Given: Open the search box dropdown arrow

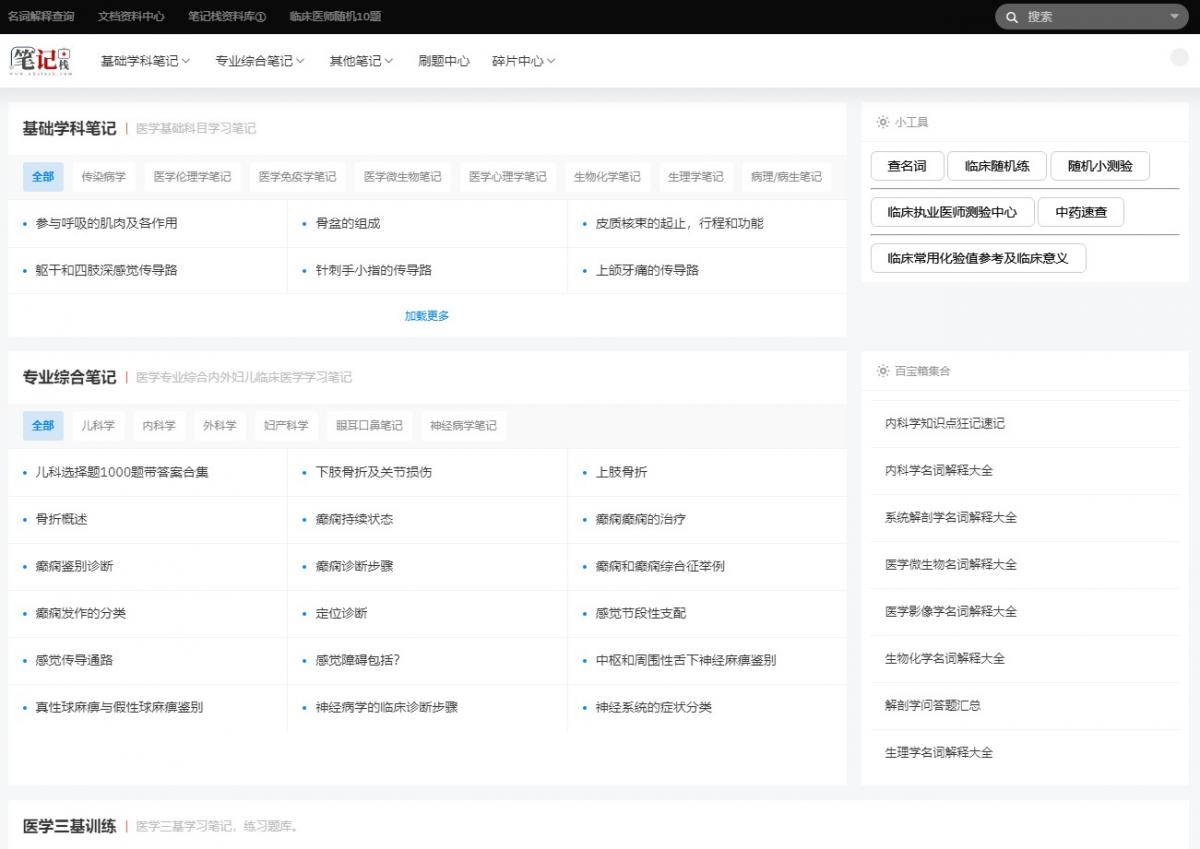Looking at the screenshot, I should pos(1174,17).
